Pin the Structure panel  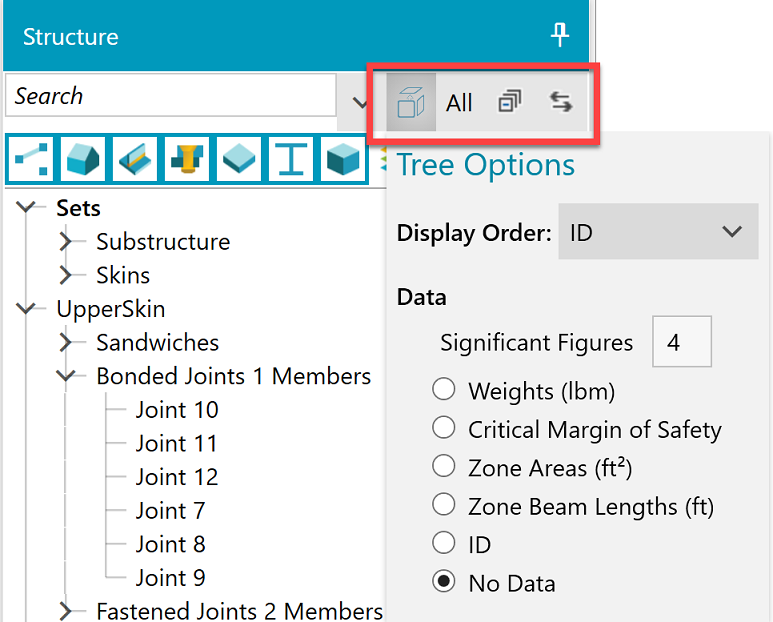click(x=560, y=35)
